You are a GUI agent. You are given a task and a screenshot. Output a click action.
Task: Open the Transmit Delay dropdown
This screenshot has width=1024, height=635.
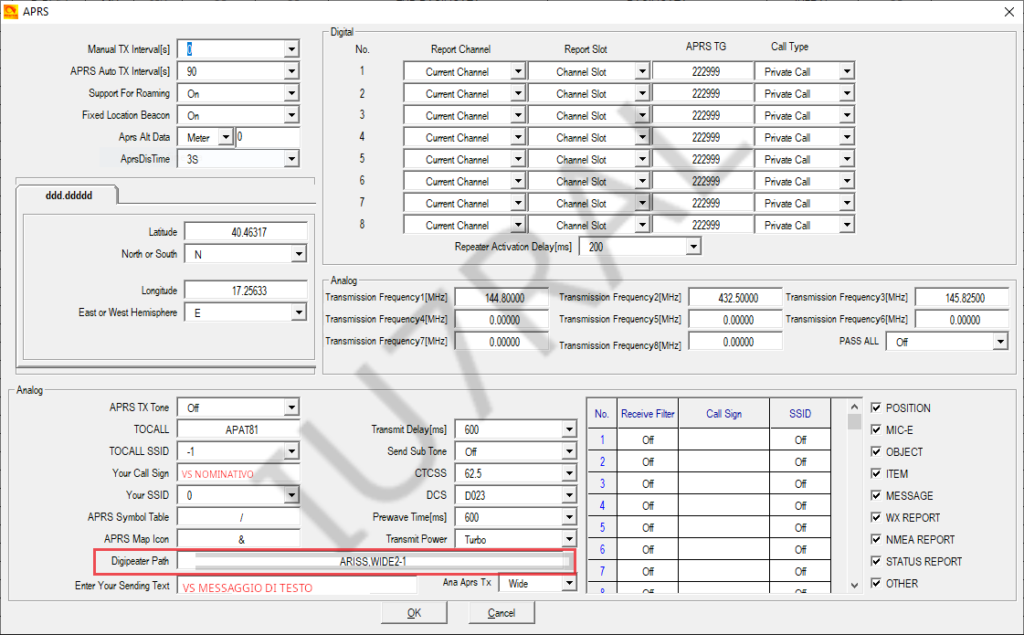[x=569, y=429]
